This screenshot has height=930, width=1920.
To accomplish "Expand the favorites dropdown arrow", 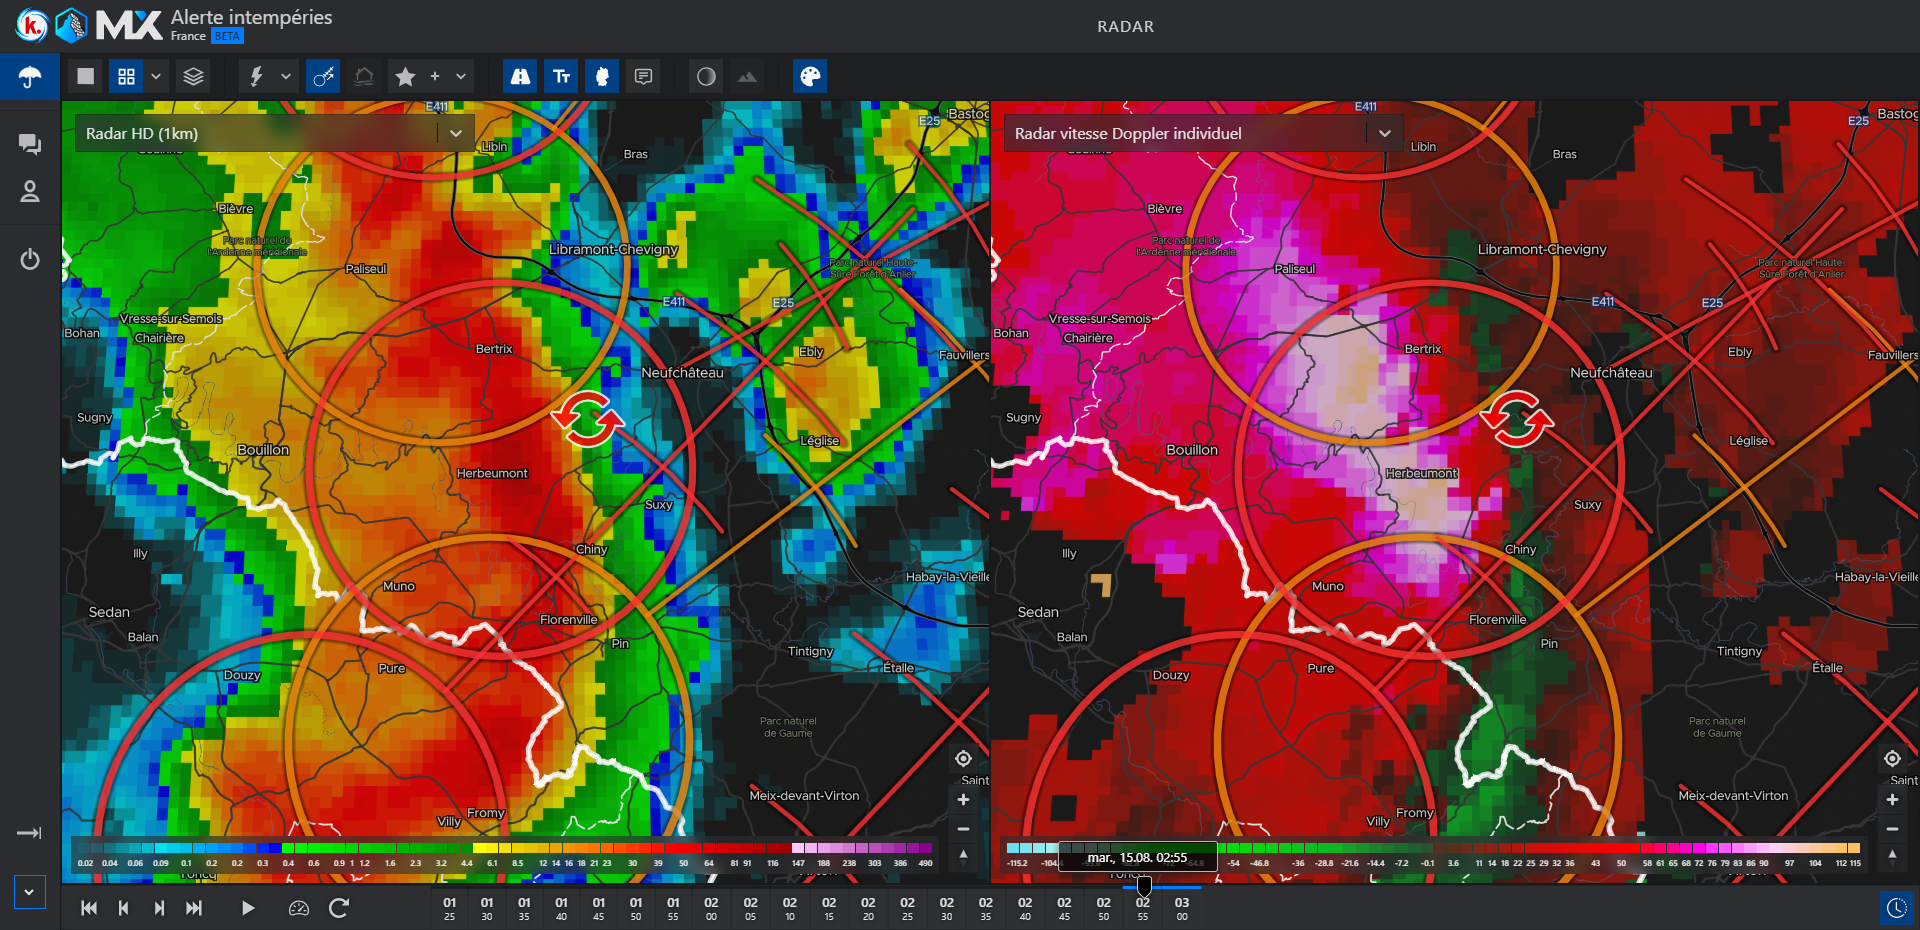I will (x=461, y=76).
